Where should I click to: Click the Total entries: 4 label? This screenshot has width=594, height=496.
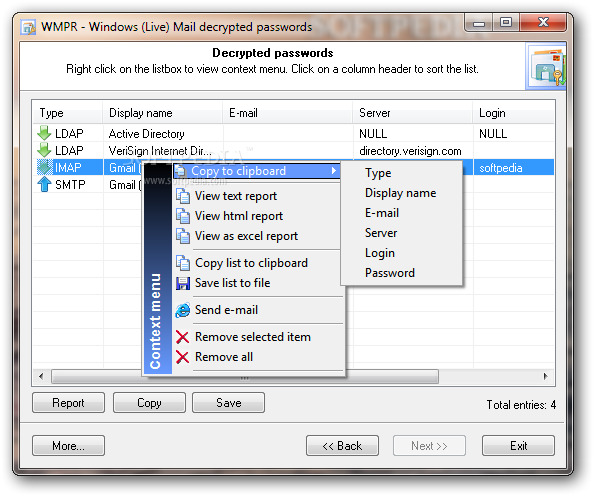[521, 405]
